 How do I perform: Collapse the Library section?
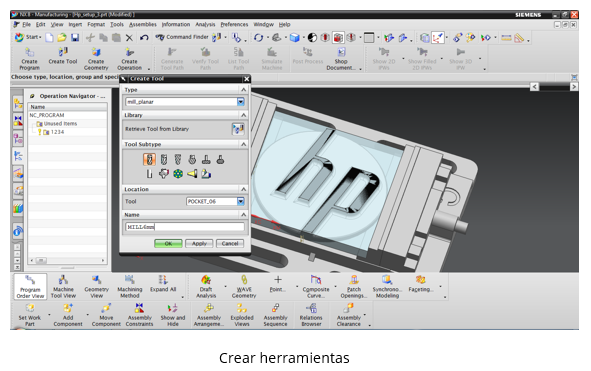(243, 115)
